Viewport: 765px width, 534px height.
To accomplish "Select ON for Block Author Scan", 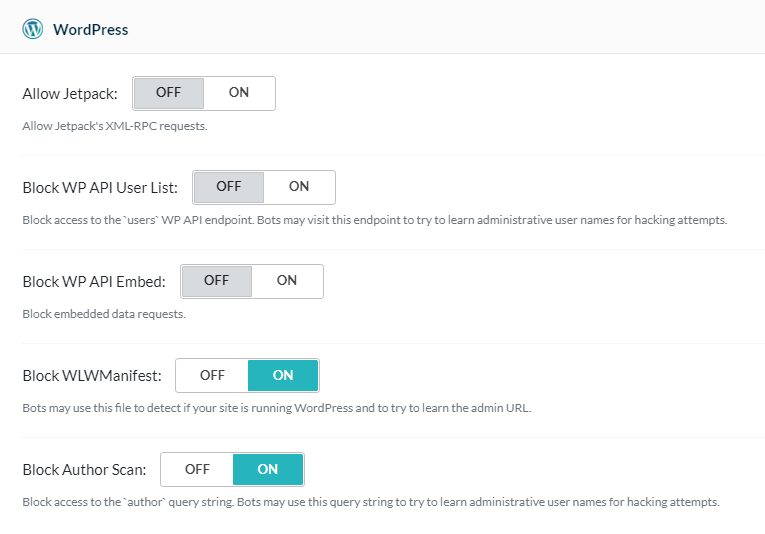I will 268,469.
